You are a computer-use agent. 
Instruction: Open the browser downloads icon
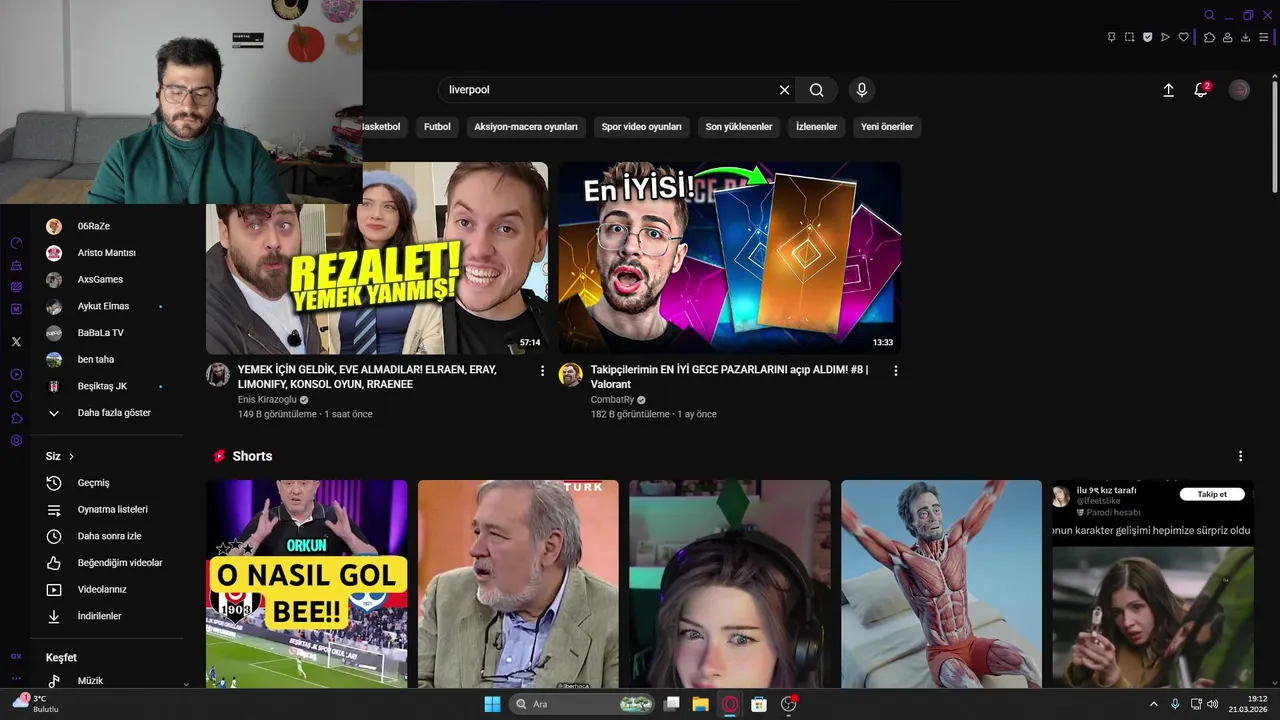[1245, 37]
